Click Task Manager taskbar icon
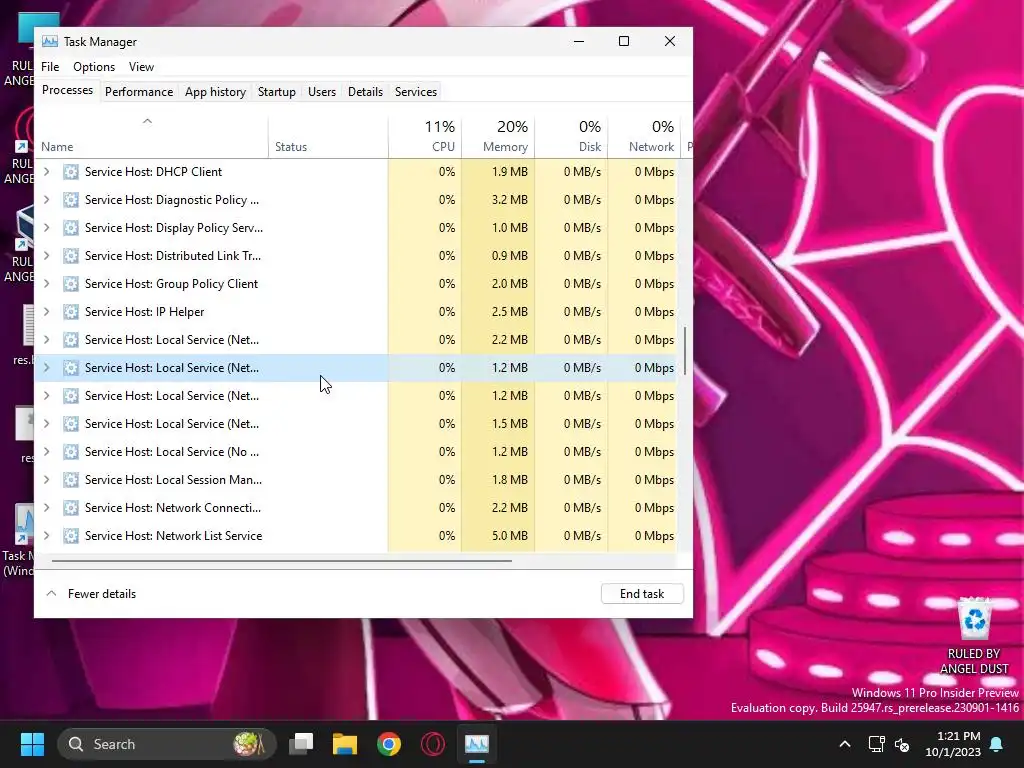Image resolution: width=1024 pixels, height=768 pixels. tap(477, 744)
